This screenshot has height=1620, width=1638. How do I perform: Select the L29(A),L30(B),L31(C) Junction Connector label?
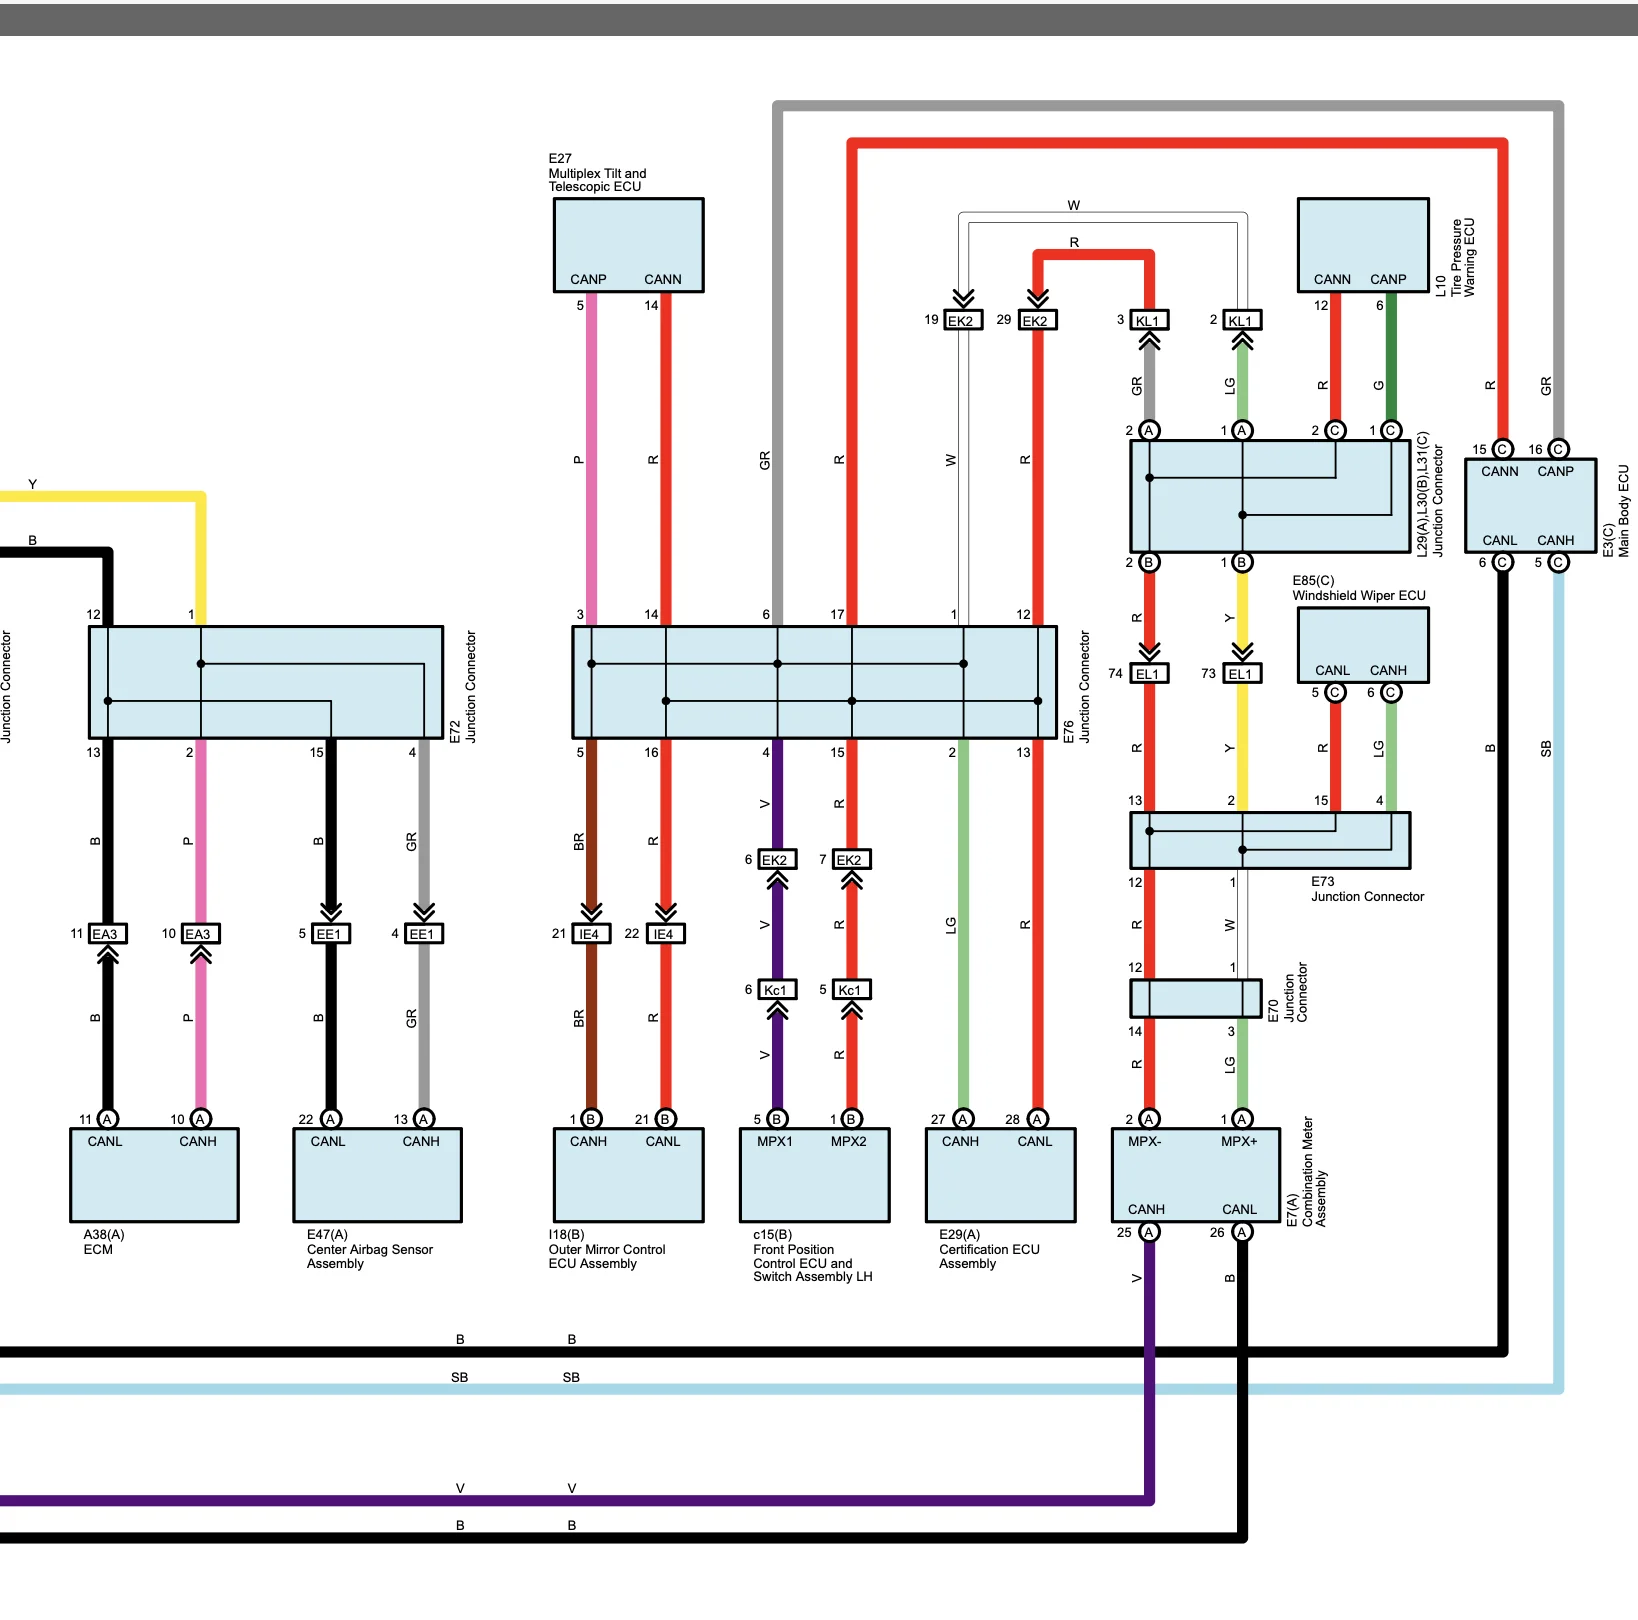point(1430,494)
